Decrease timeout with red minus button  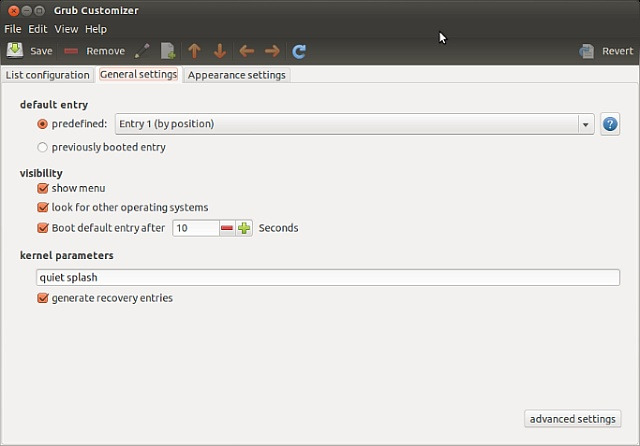click(x=227, y=228)
